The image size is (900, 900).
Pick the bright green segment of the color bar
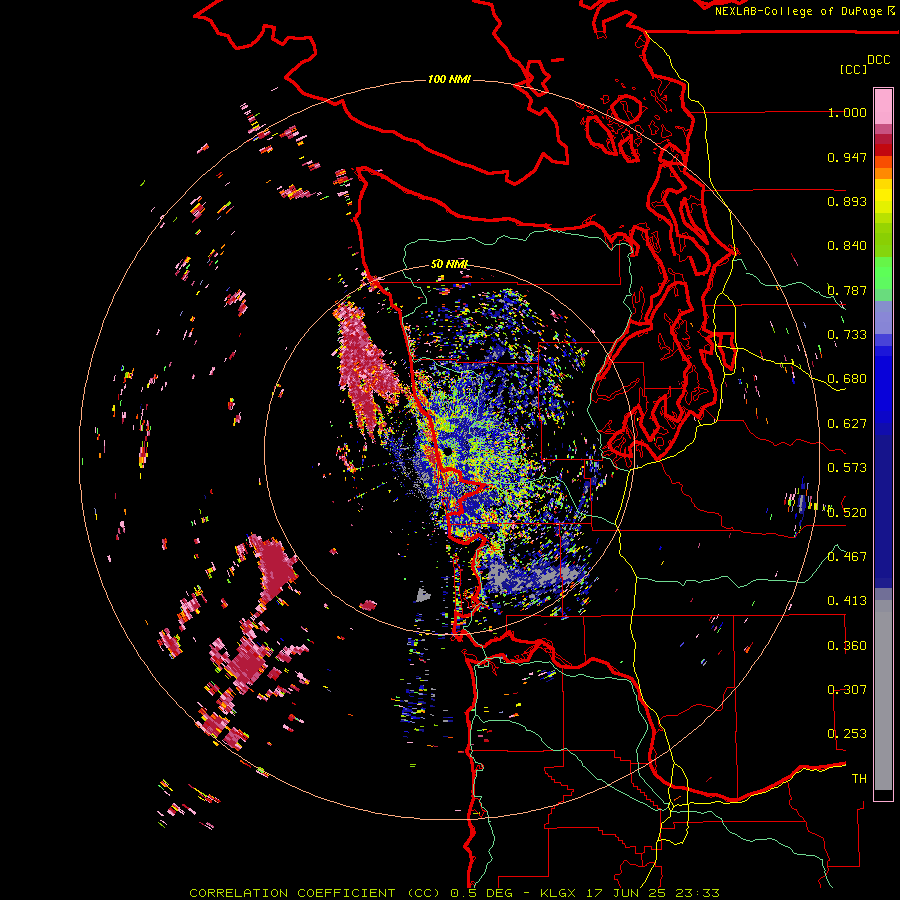coord(883,273)
